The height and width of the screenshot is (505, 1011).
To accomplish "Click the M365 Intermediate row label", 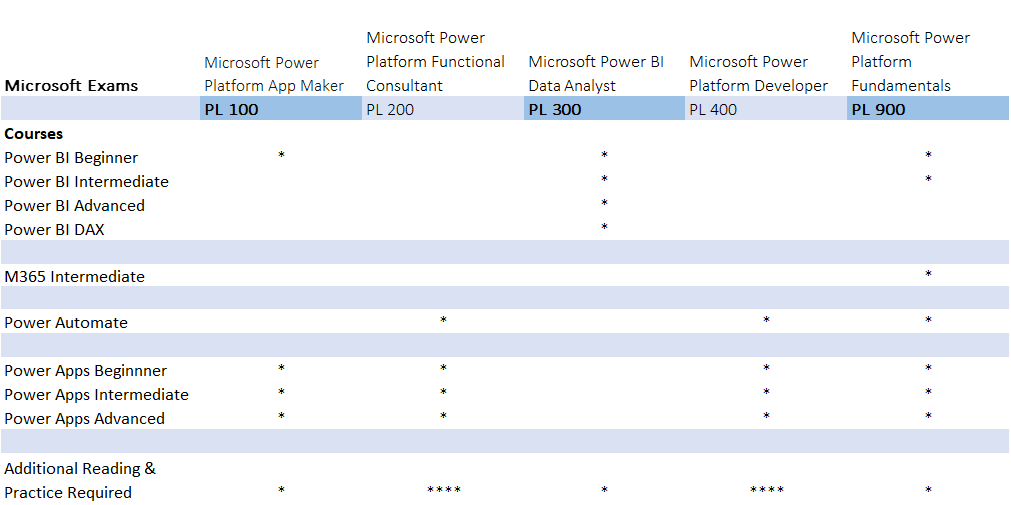I will coord(74,277).
